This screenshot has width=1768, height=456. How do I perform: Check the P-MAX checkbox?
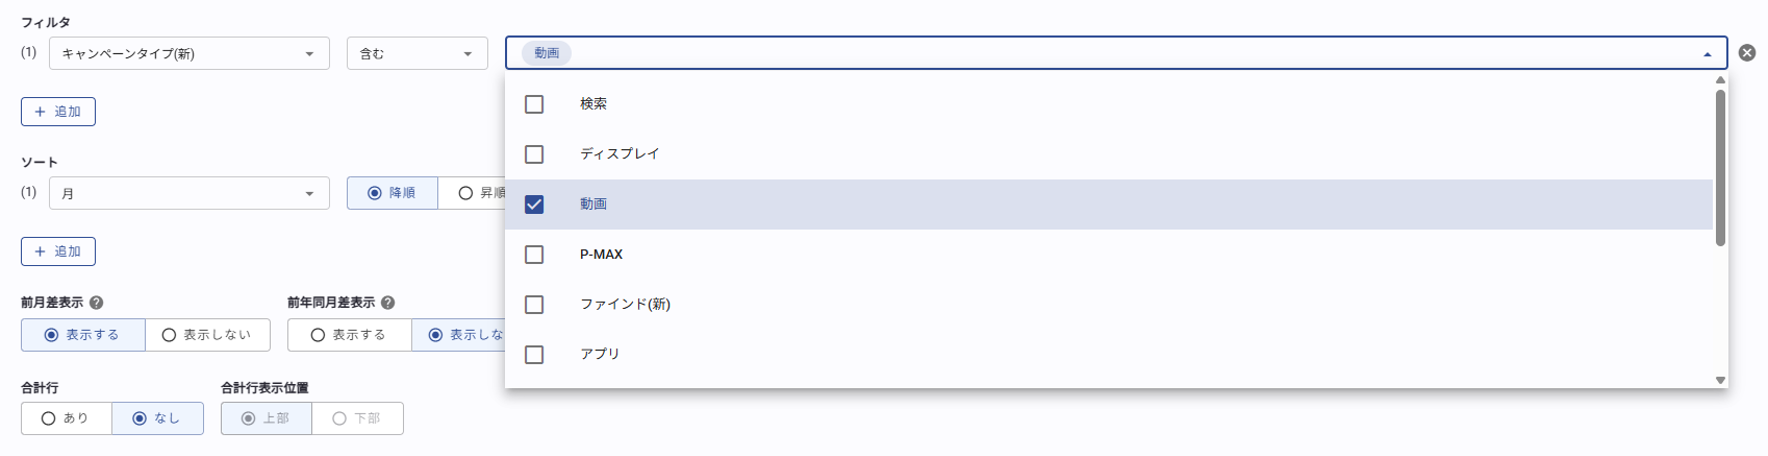(x=534, y=254)
